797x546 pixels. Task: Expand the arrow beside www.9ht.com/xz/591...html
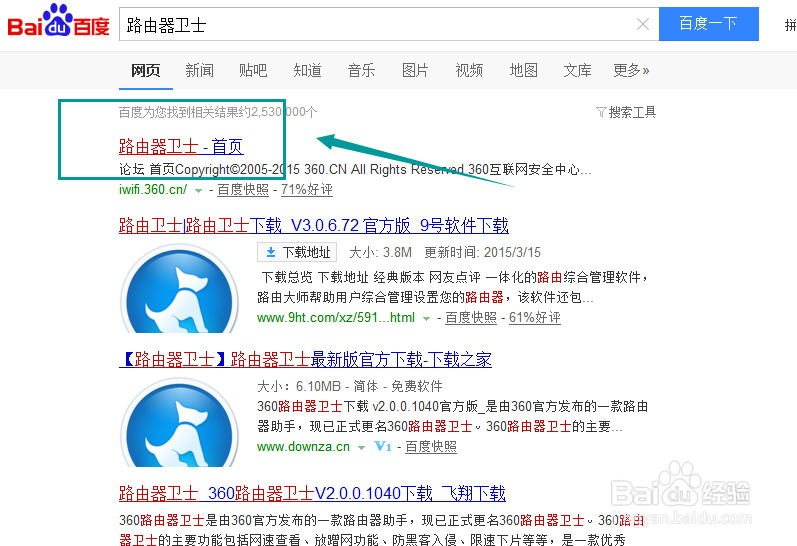tap(426, 319)
